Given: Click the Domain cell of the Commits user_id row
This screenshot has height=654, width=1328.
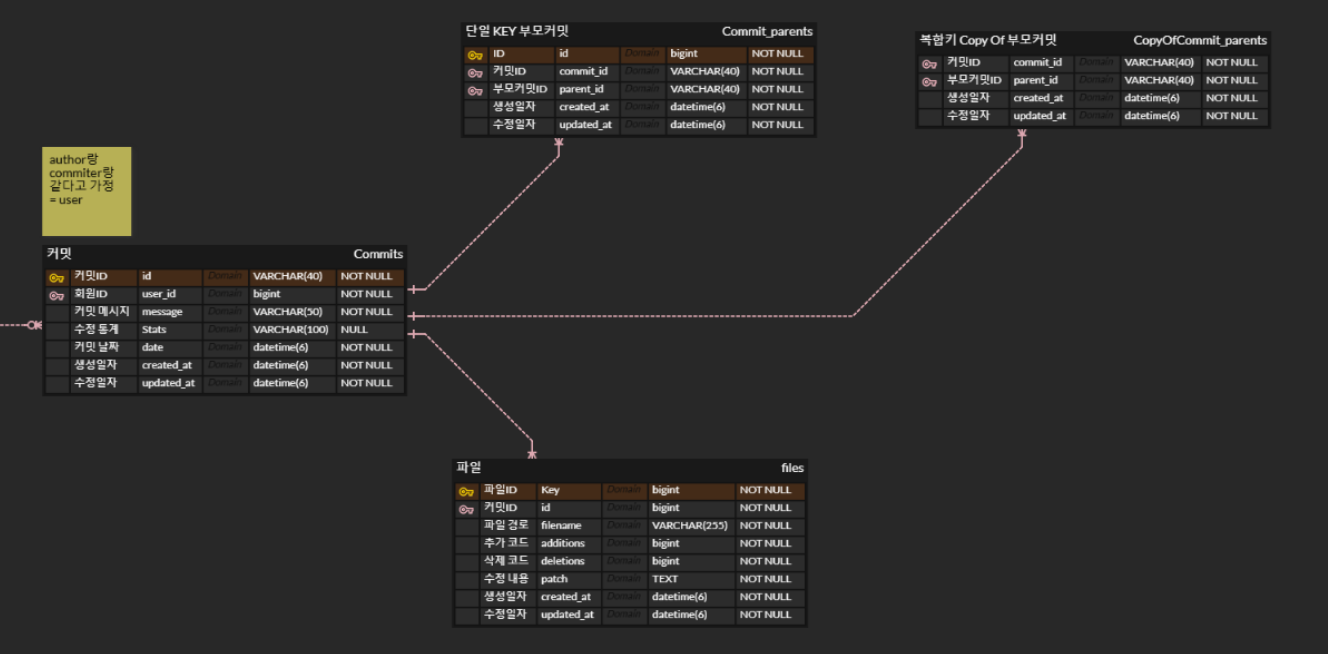Looking at the screenshot, I should (225, 294).
